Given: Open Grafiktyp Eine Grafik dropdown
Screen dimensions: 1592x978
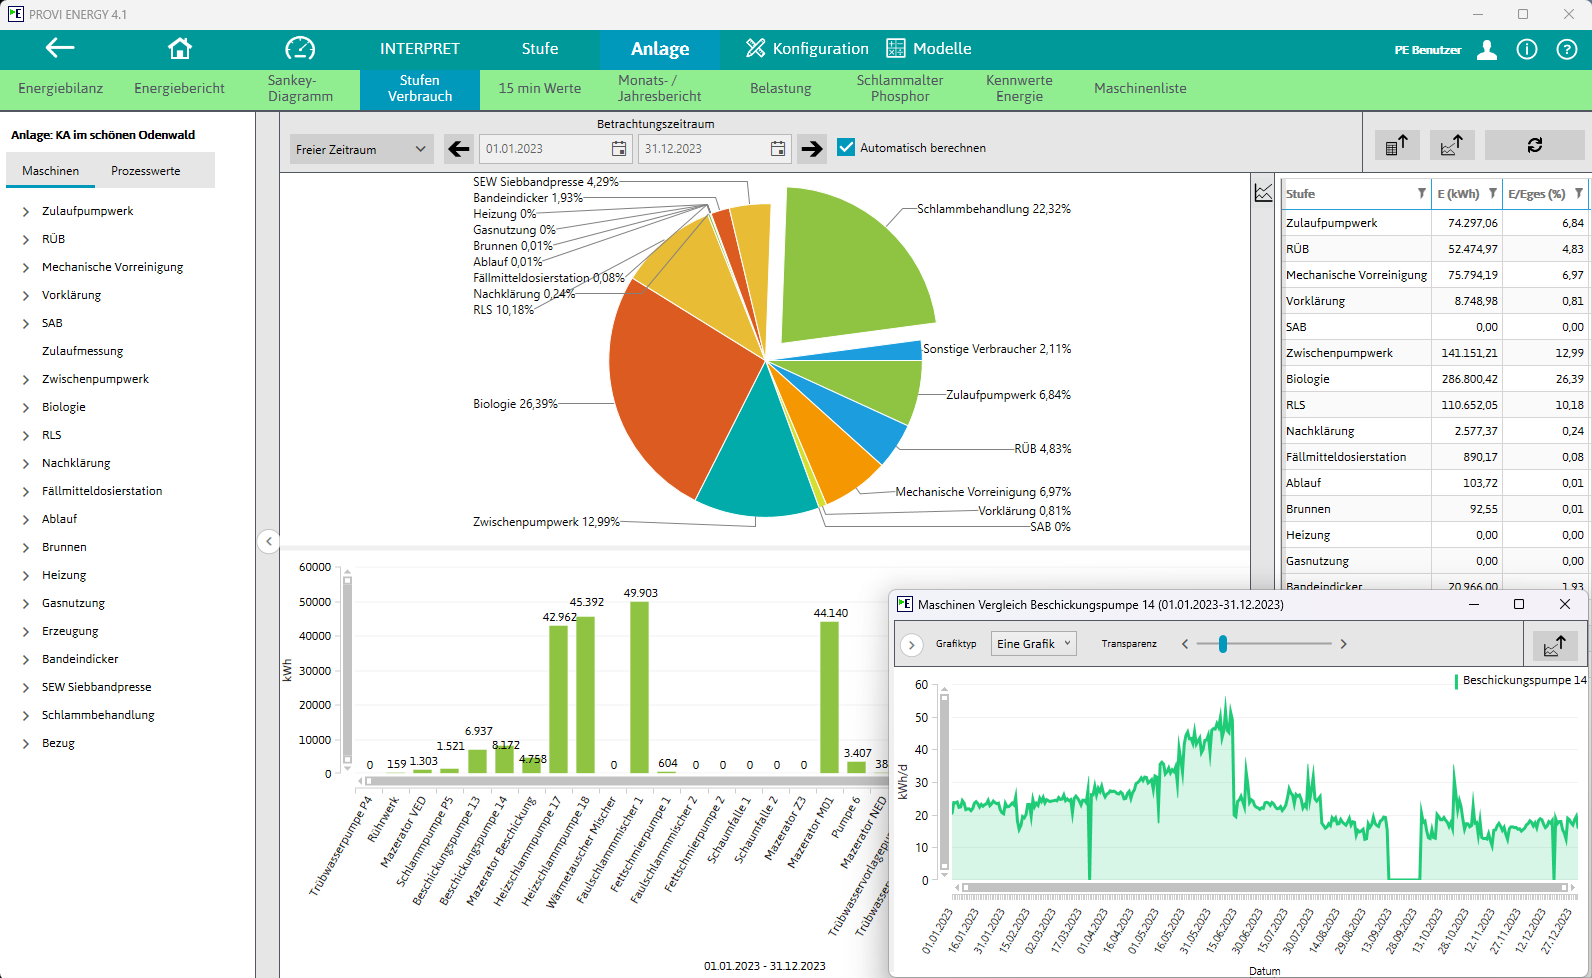Looking at the screenshot, I should point(1033,644).
